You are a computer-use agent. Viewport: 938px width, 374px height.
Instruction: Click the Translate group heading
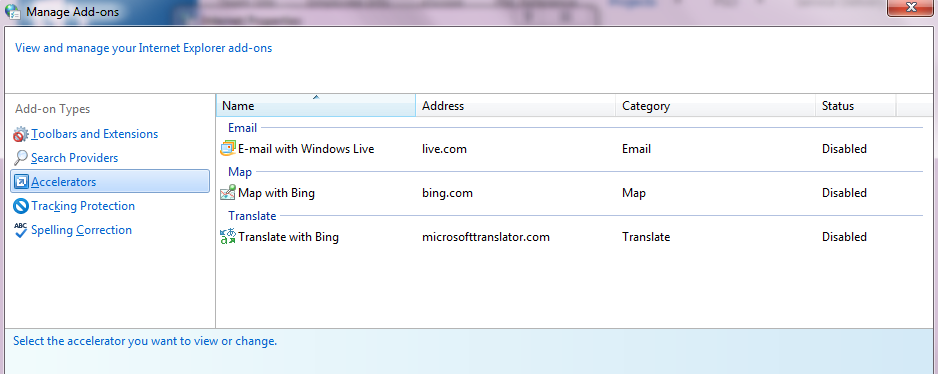coord(252,215)
